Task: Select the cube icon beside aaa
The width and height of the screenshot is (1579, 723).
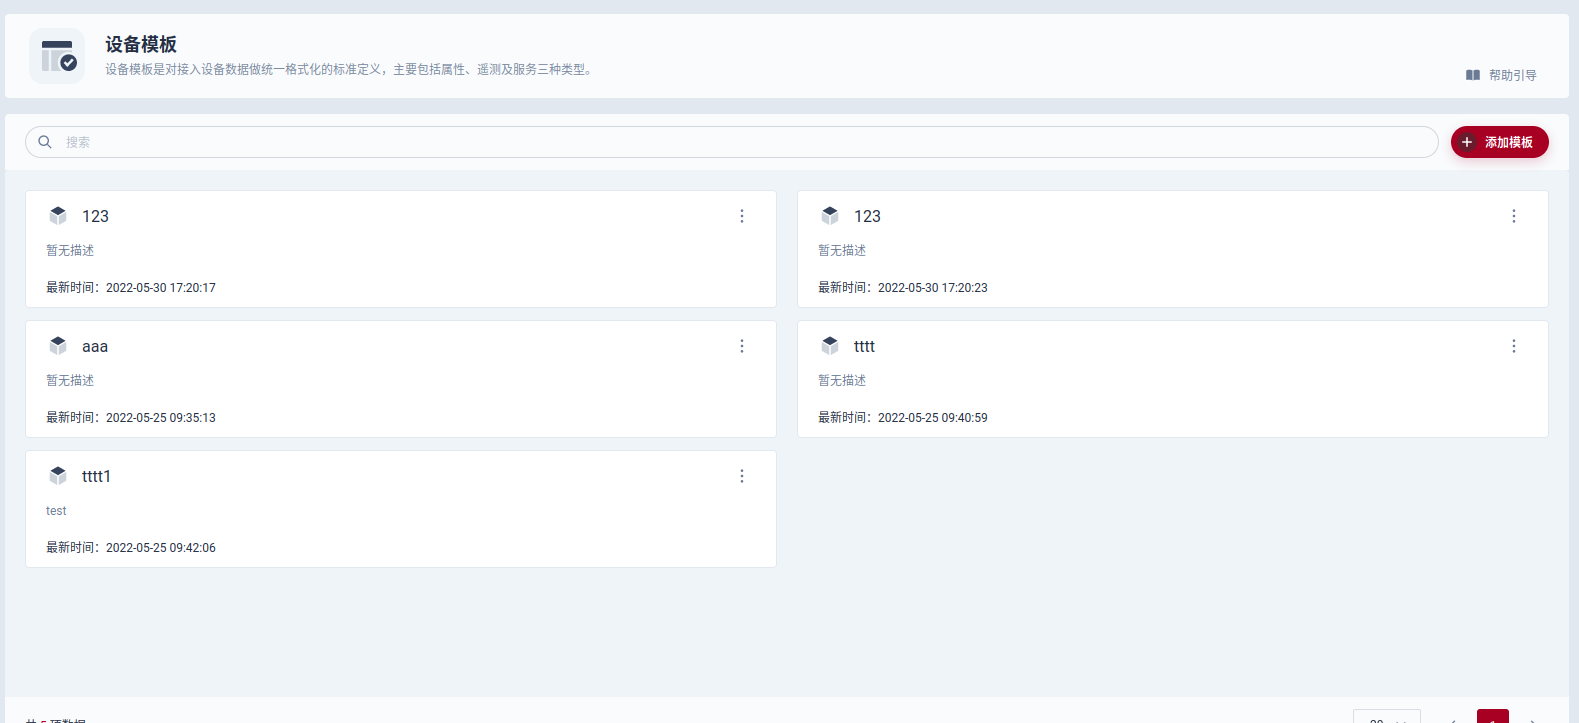Action: (x=58, y=346)
